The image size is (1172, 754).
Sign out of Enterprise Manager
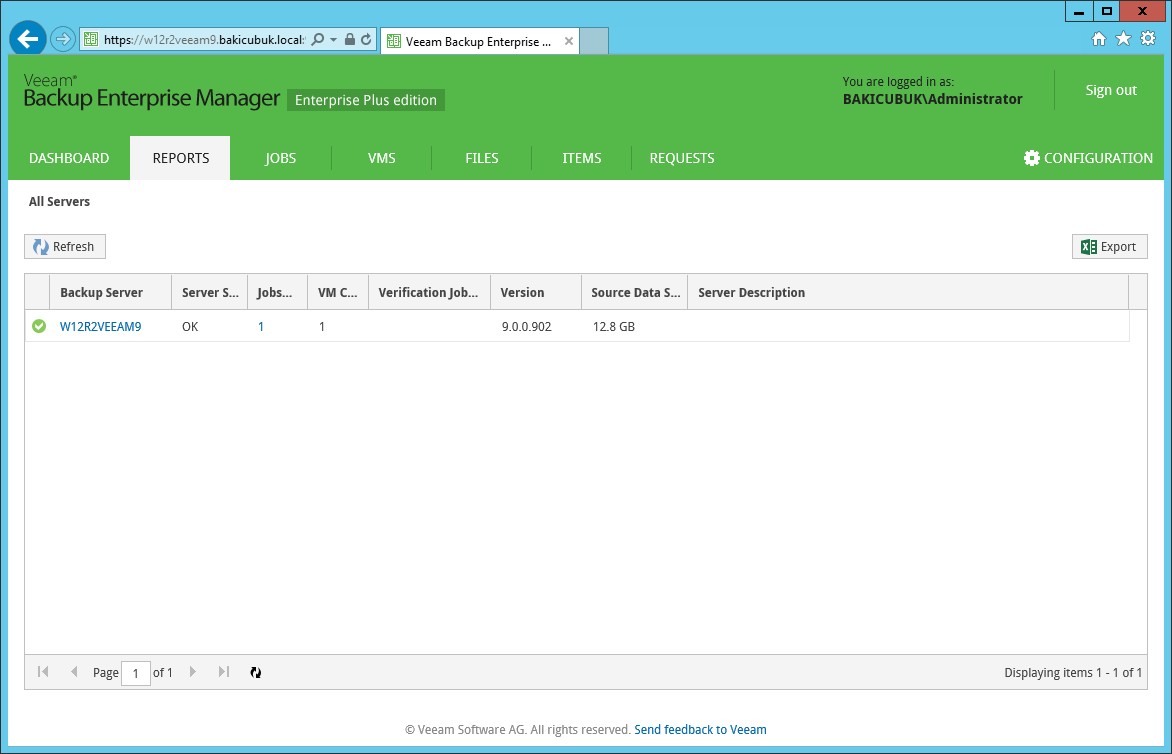pos(1111,90)
